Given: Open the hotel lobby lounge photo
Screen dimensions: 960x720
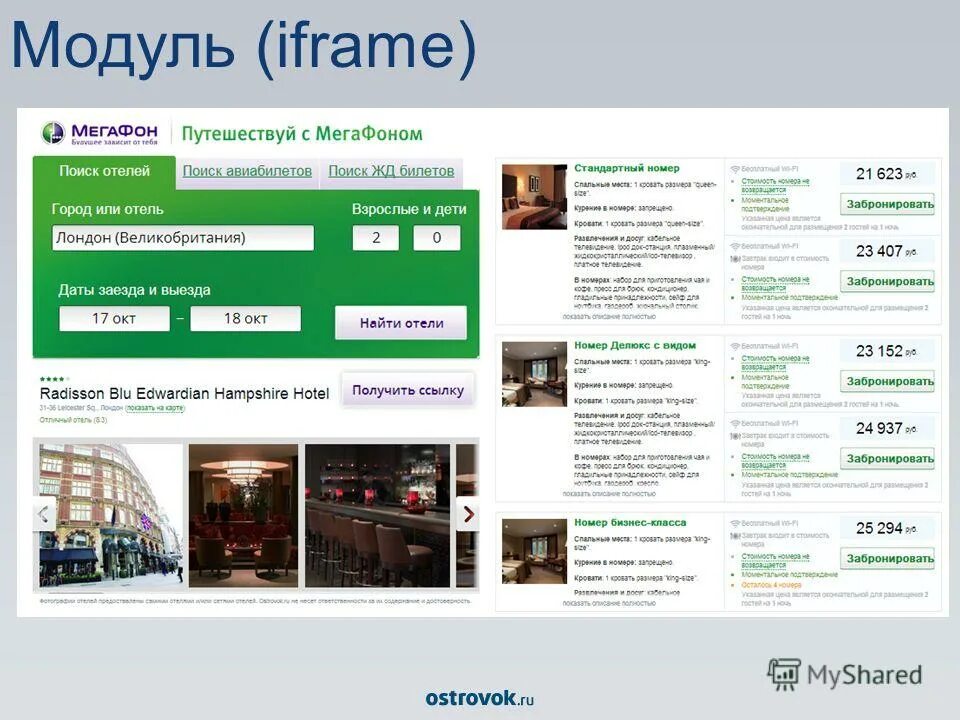Looking at the screenshot, I should pos(243,516).
